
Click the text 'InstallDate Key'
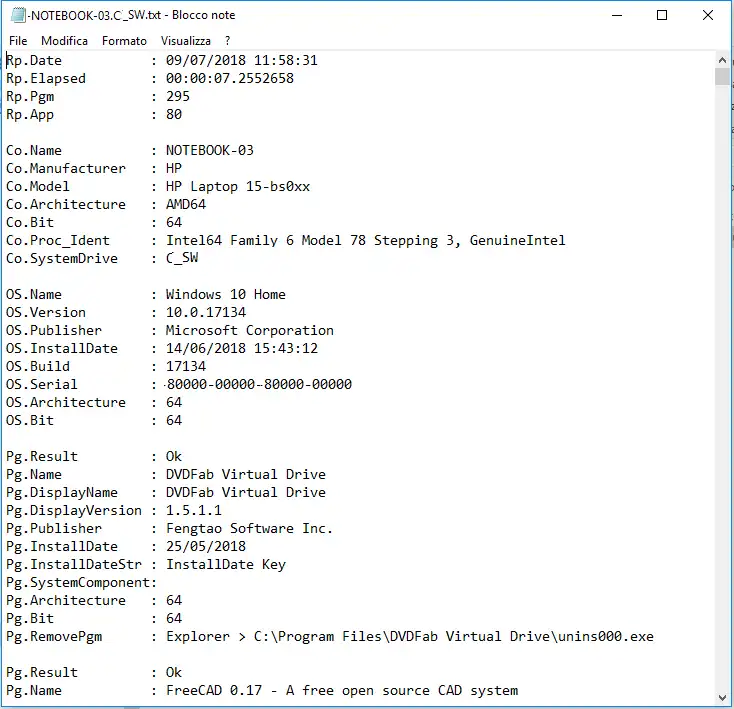point(226,564)
